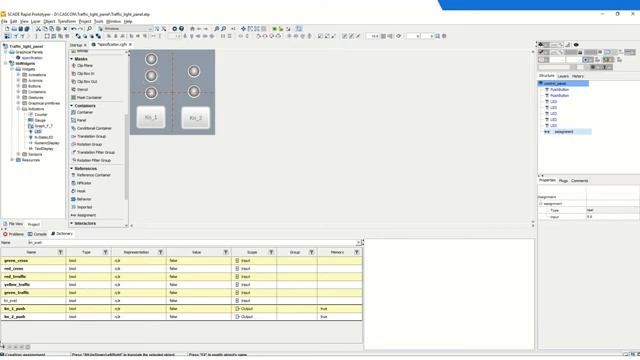Image resolution: width=640 pixels, height=360 pixels.
Task: Click the round help question-mark icon
Action: click(x=181, y=29)
